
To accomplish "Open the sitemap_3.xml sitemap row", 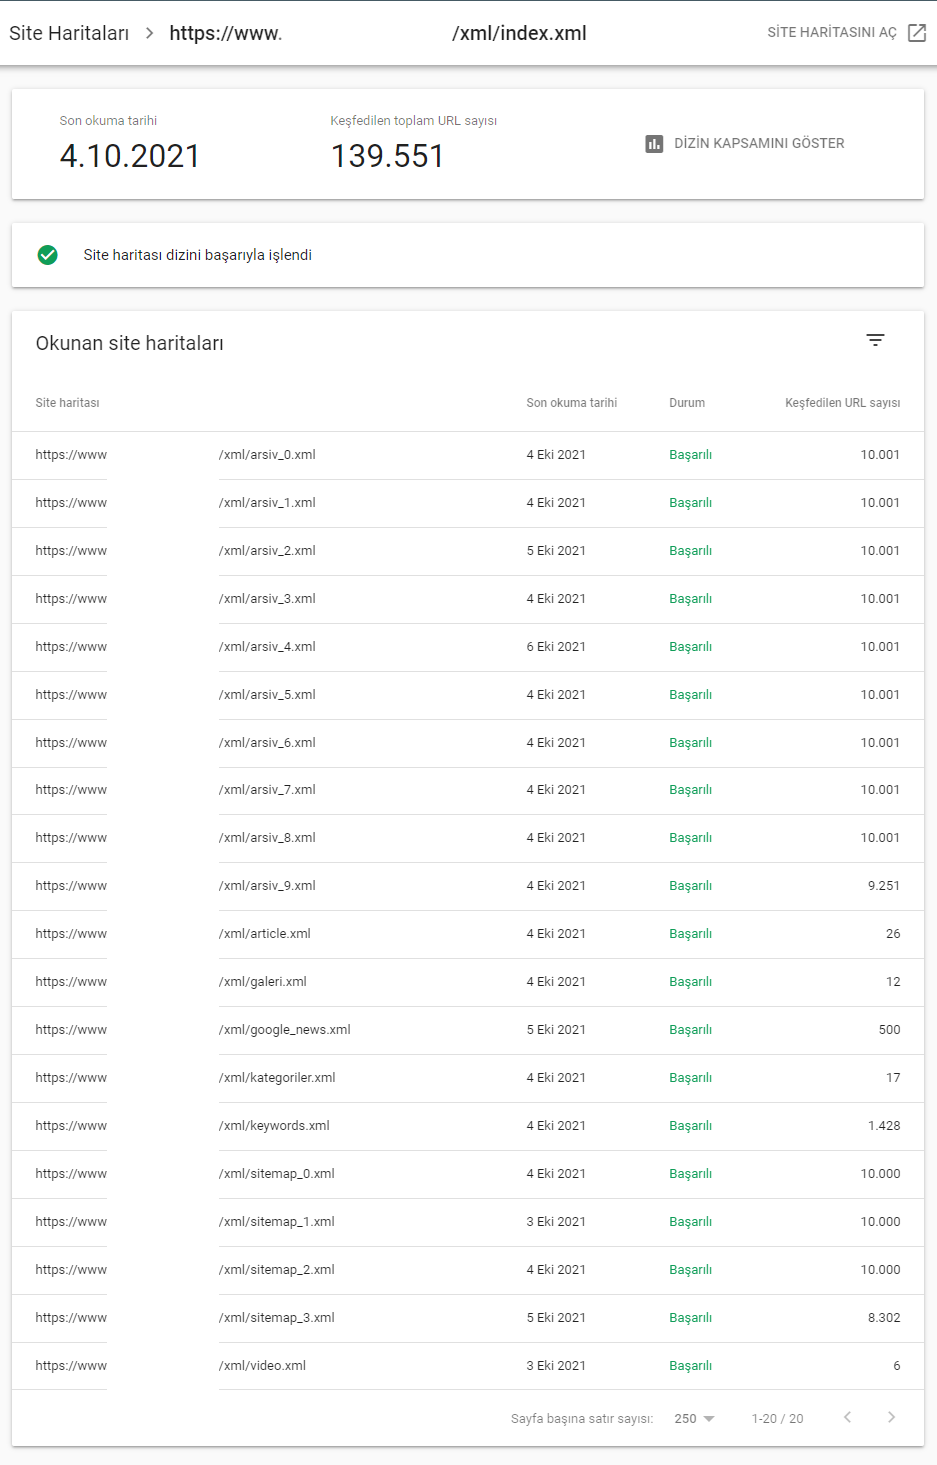I will (276, 1318).
